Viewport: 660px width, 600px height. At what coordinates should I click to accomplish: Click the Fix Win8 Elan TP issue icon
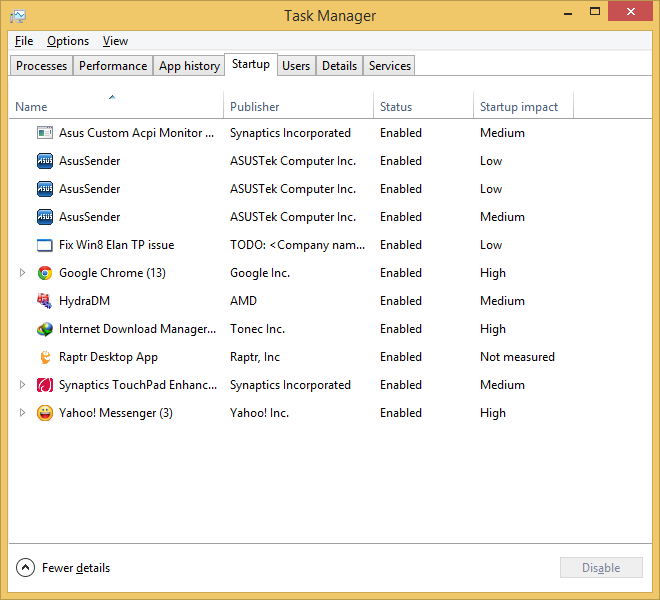45,245
